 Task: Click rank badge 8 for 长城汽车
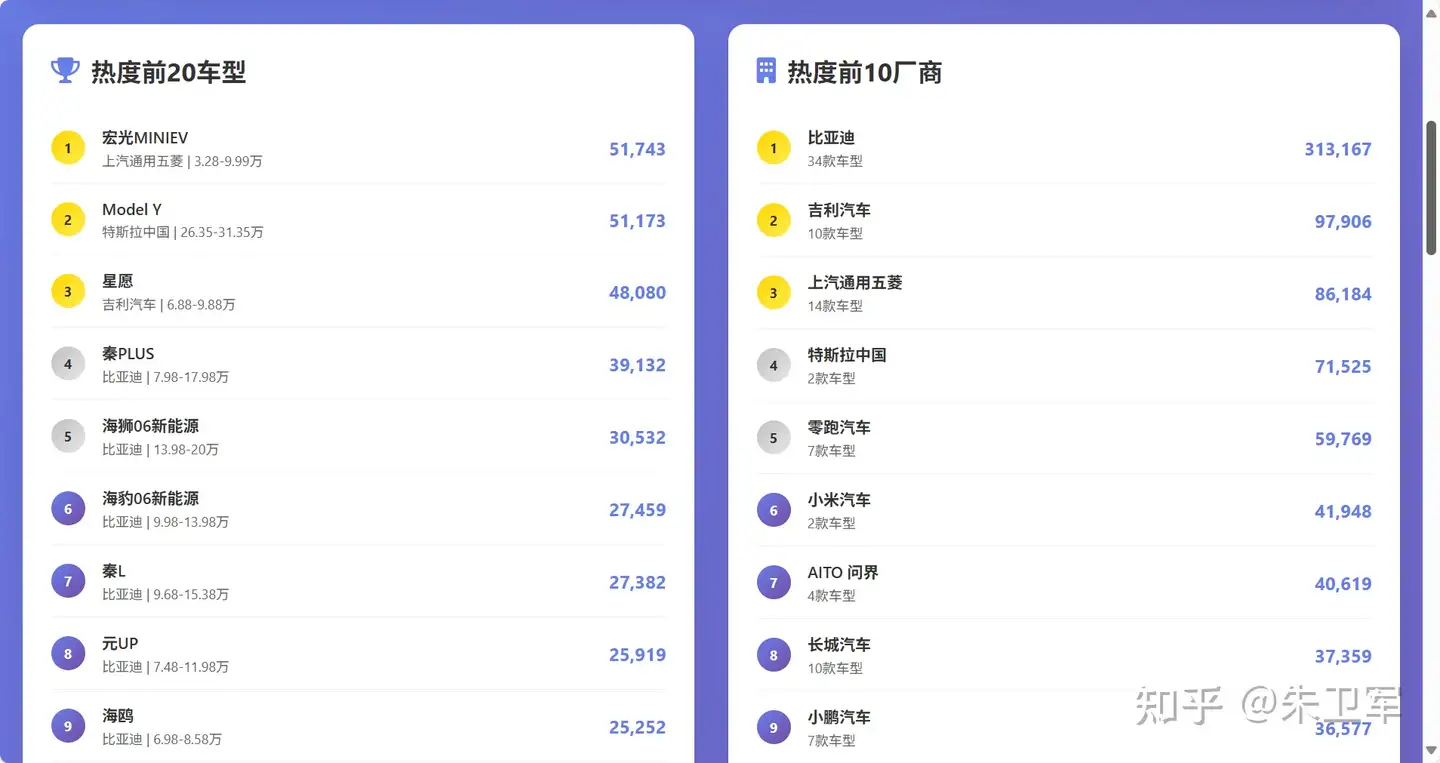774,656
